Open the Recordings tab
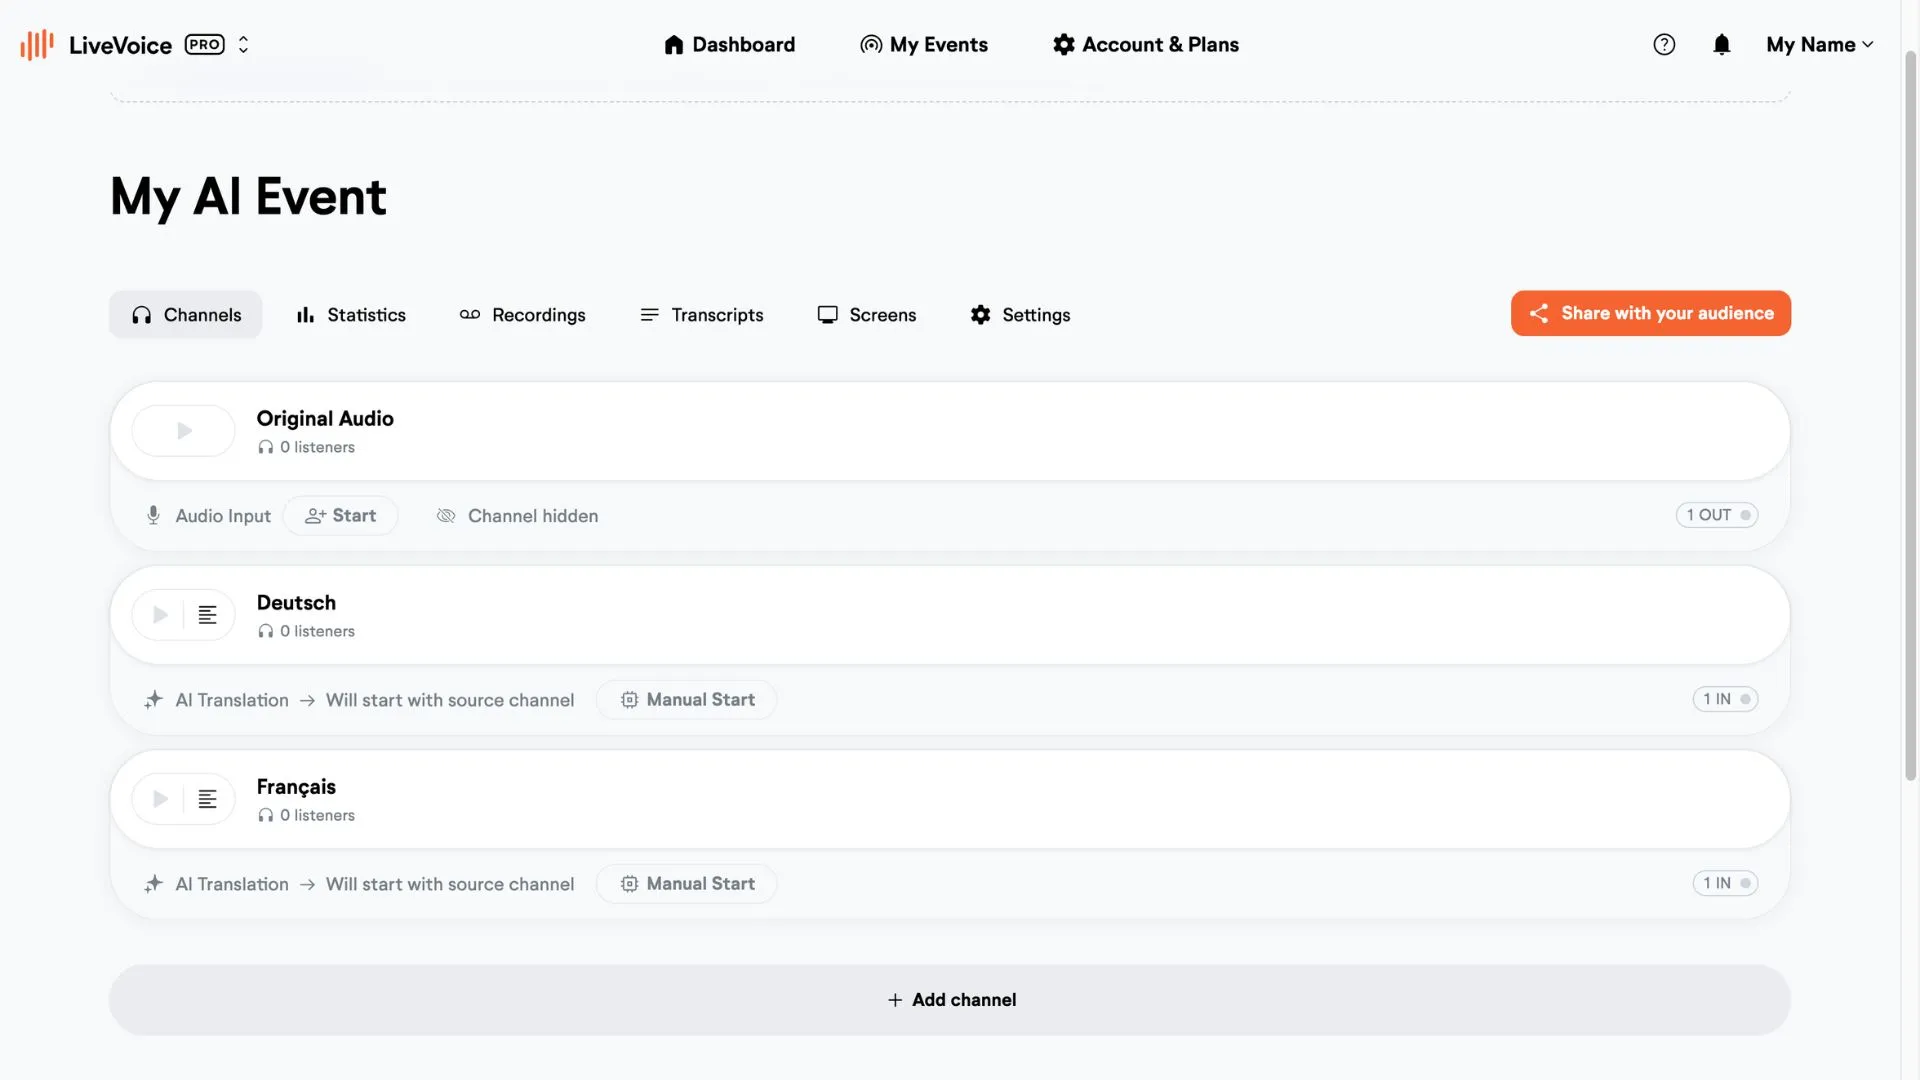 pyautogui.click(x=522, y=315)
